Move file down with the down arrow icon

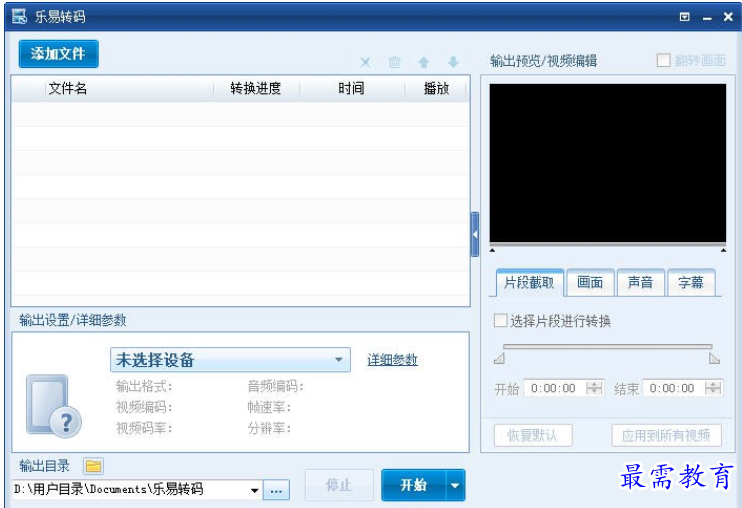tap(453, 62)
